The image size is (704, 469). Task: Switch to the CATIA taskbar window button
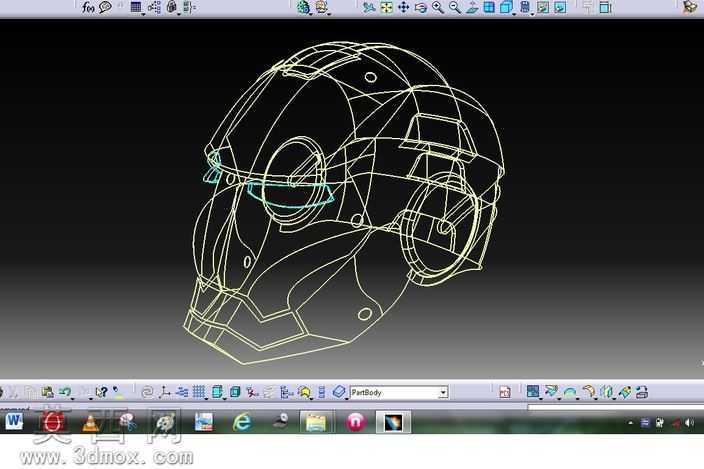pos(393,422)
